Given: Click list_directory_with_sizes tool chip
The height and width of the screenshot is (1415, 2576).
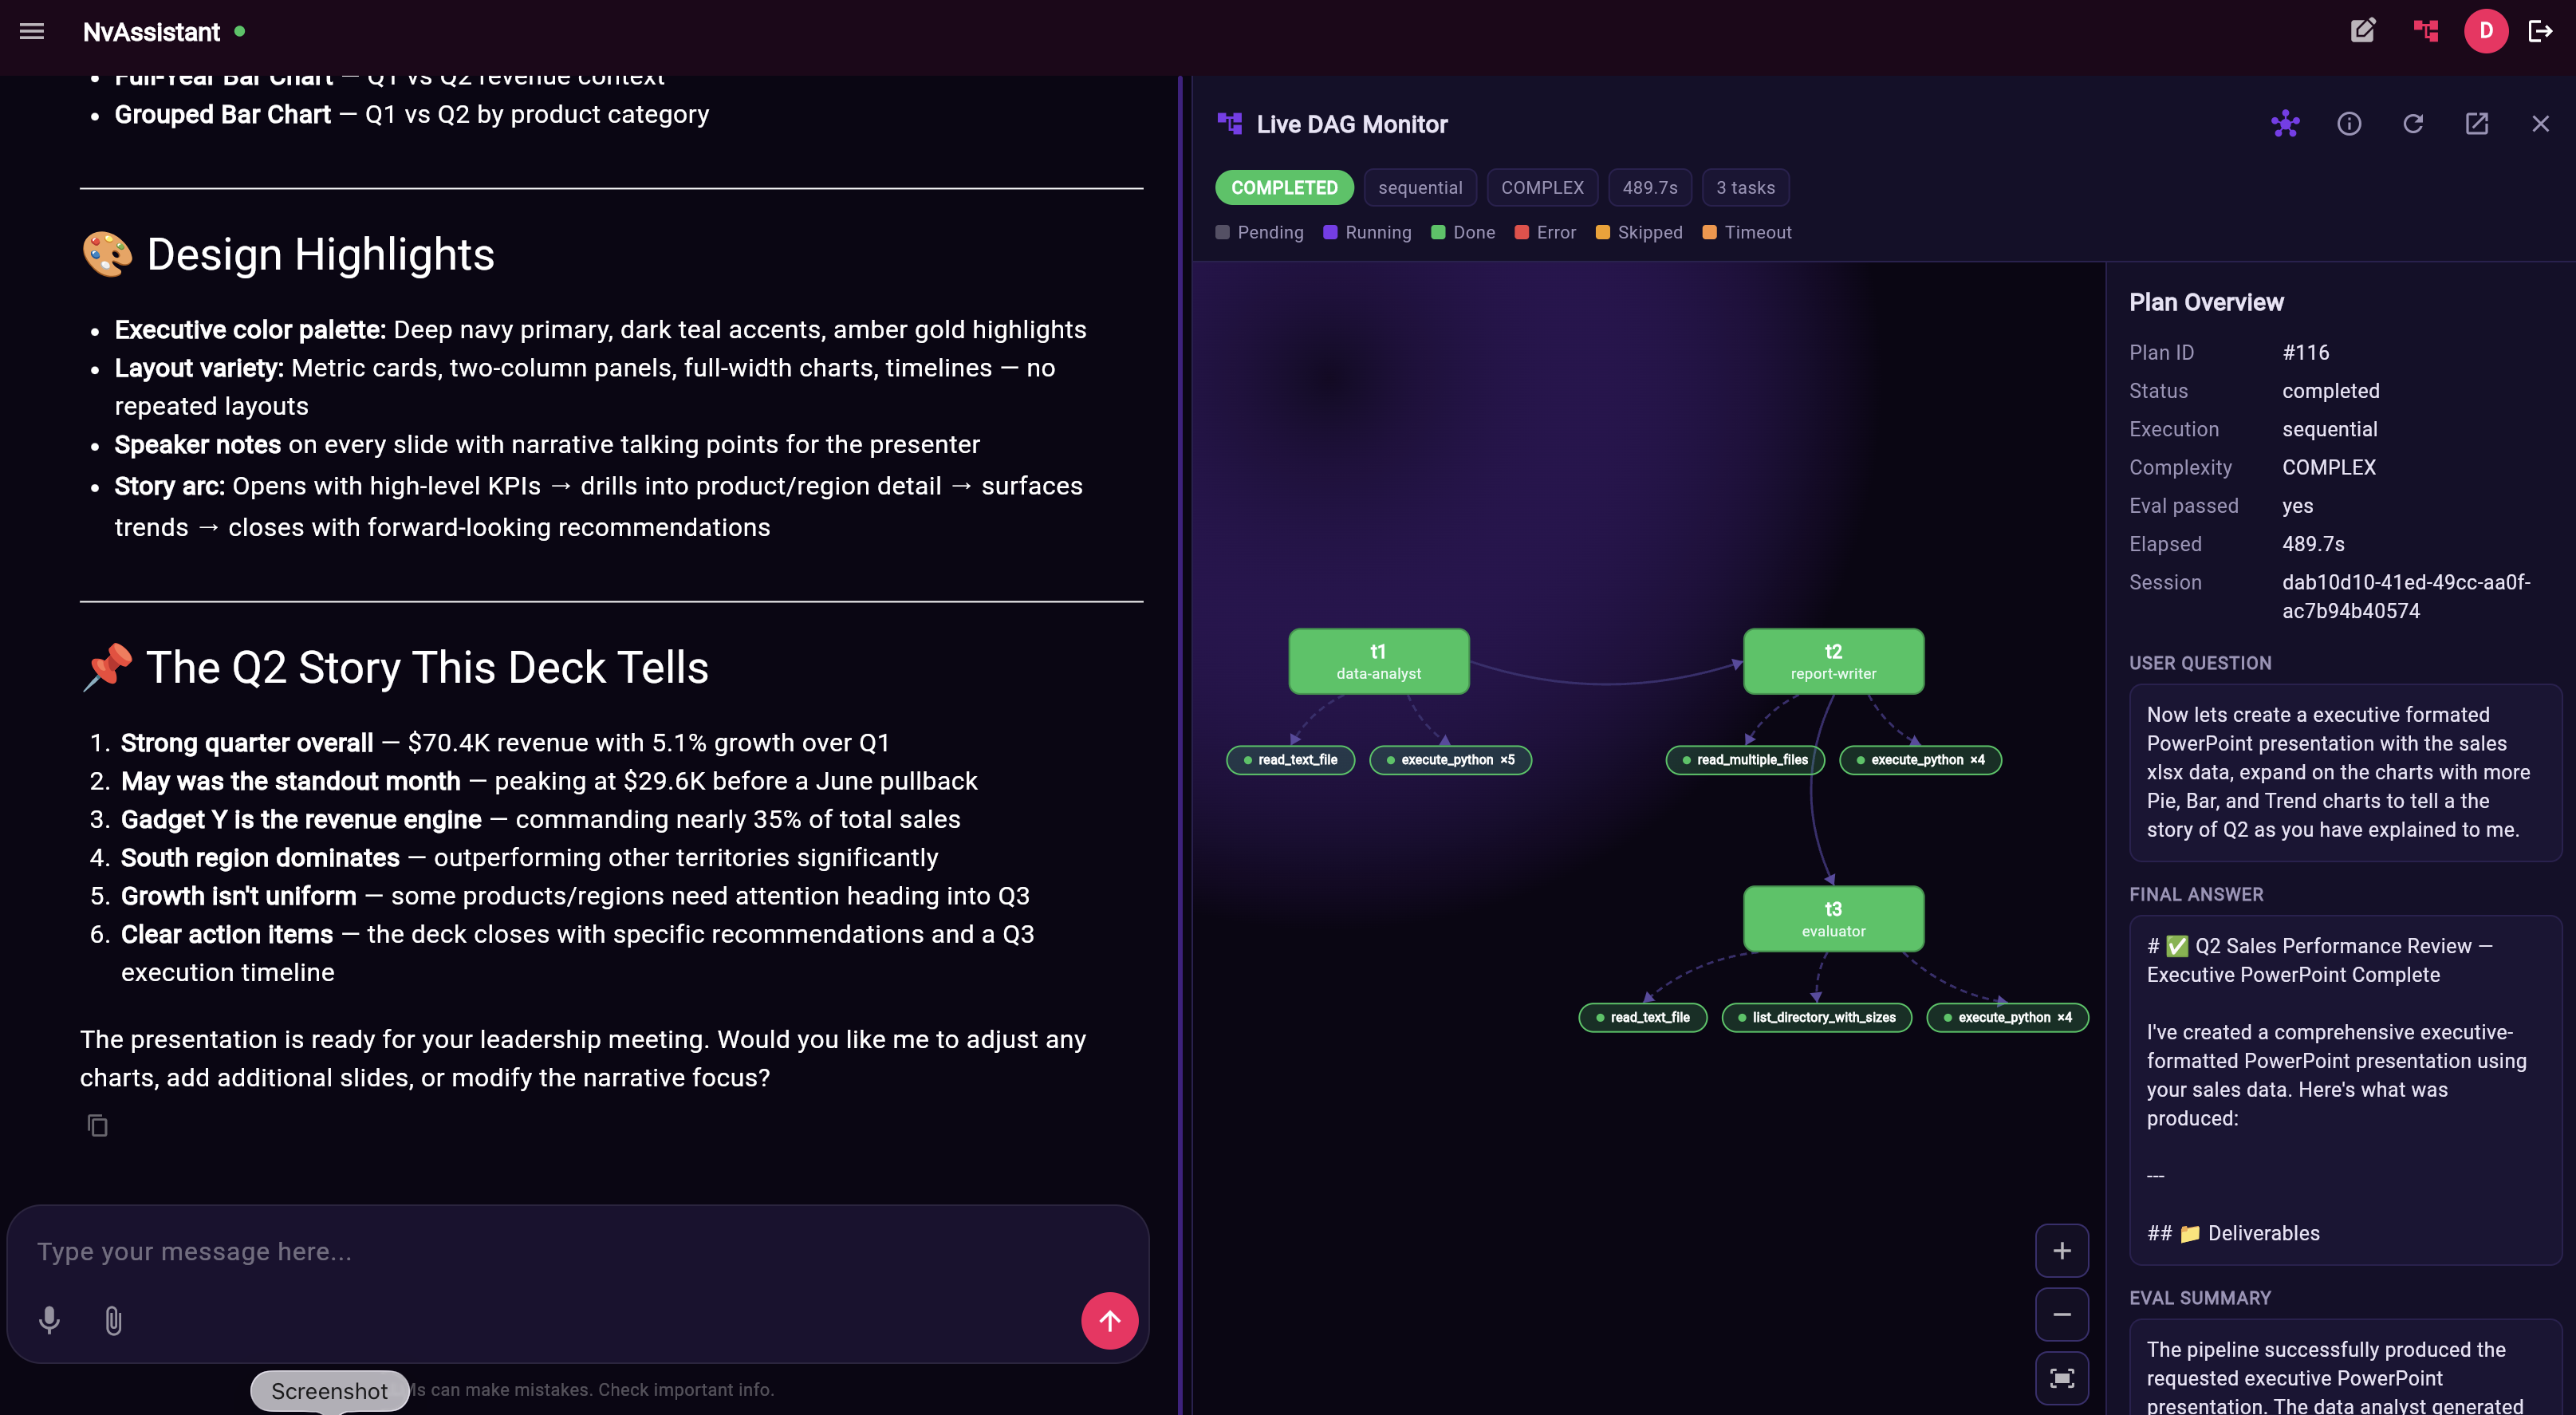Looking at the screenshot, I should click(1816, 1018).
